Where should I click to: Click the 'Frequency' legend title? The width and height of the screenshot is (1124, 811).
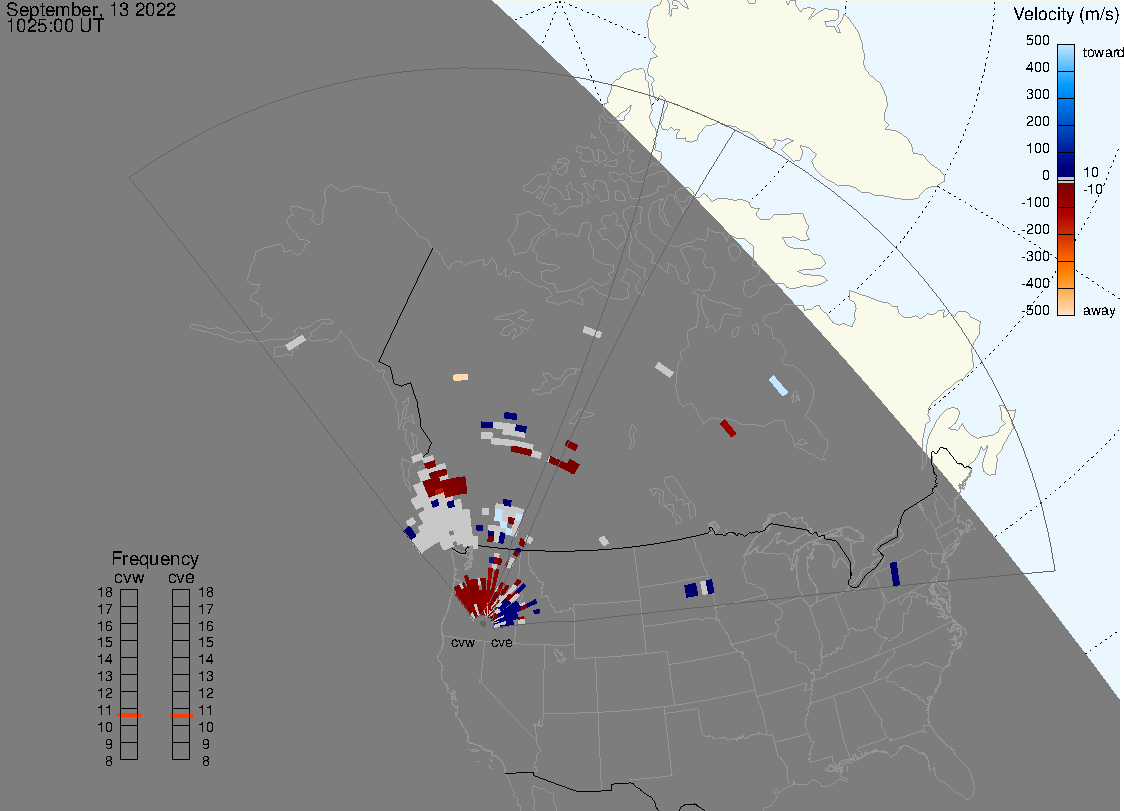tap(155, 559)
